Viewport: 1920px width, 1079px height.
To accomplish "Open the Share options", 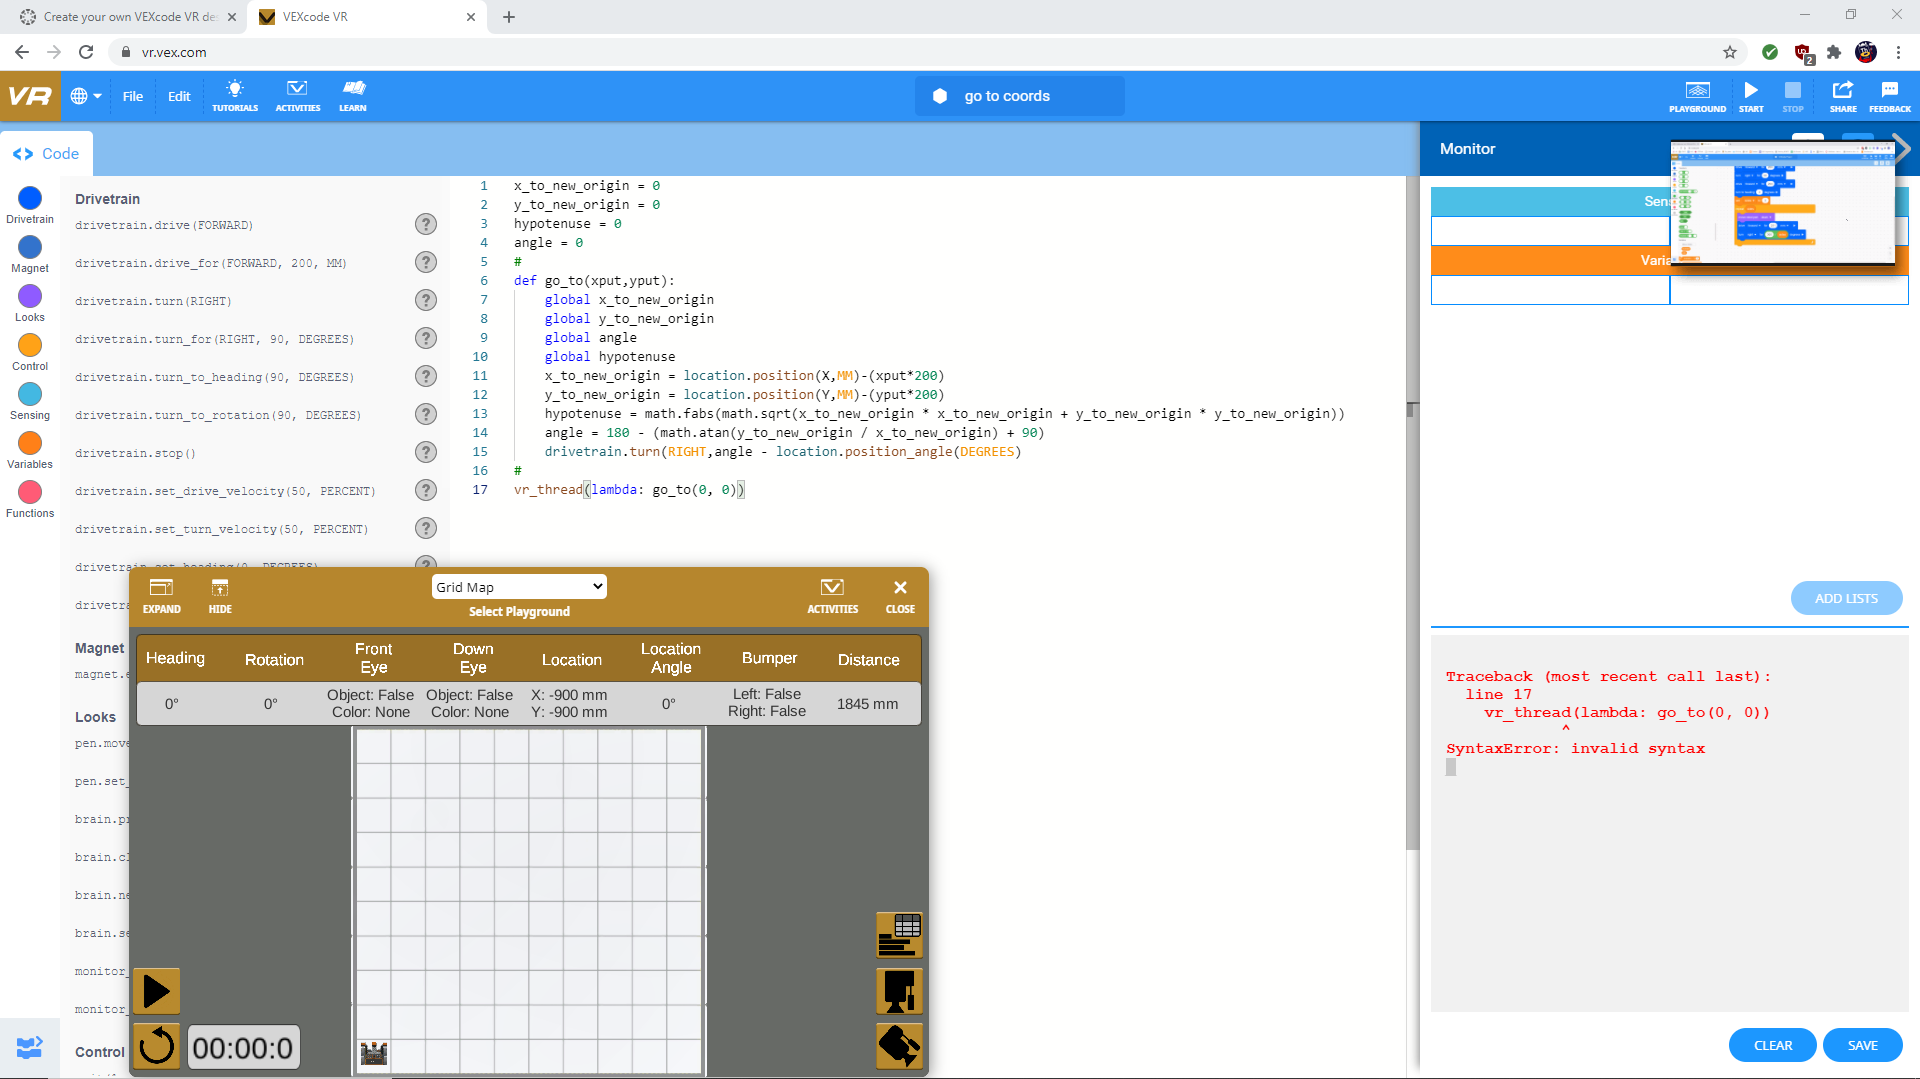I will pos(1843,95).
